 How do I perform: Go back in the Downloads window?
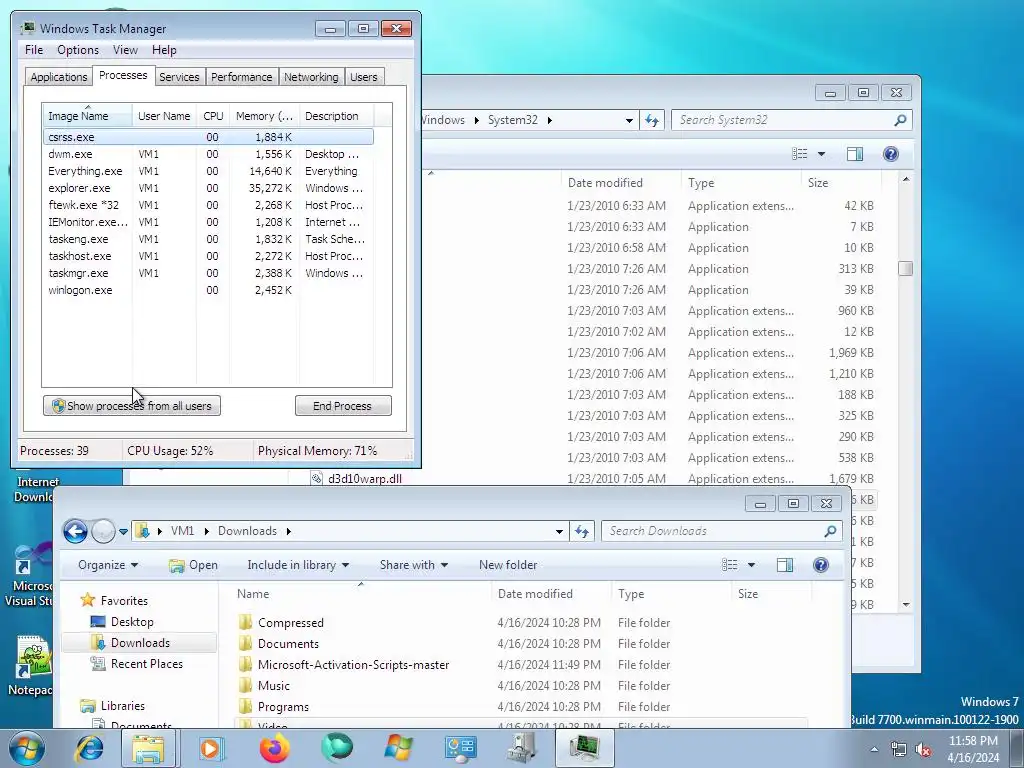pos(75,531)
